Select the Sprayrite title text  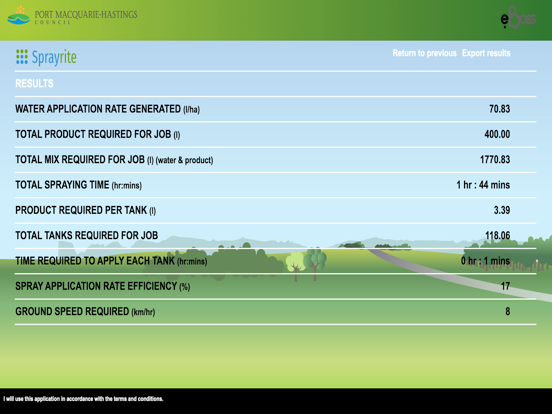tap(54, 57)
